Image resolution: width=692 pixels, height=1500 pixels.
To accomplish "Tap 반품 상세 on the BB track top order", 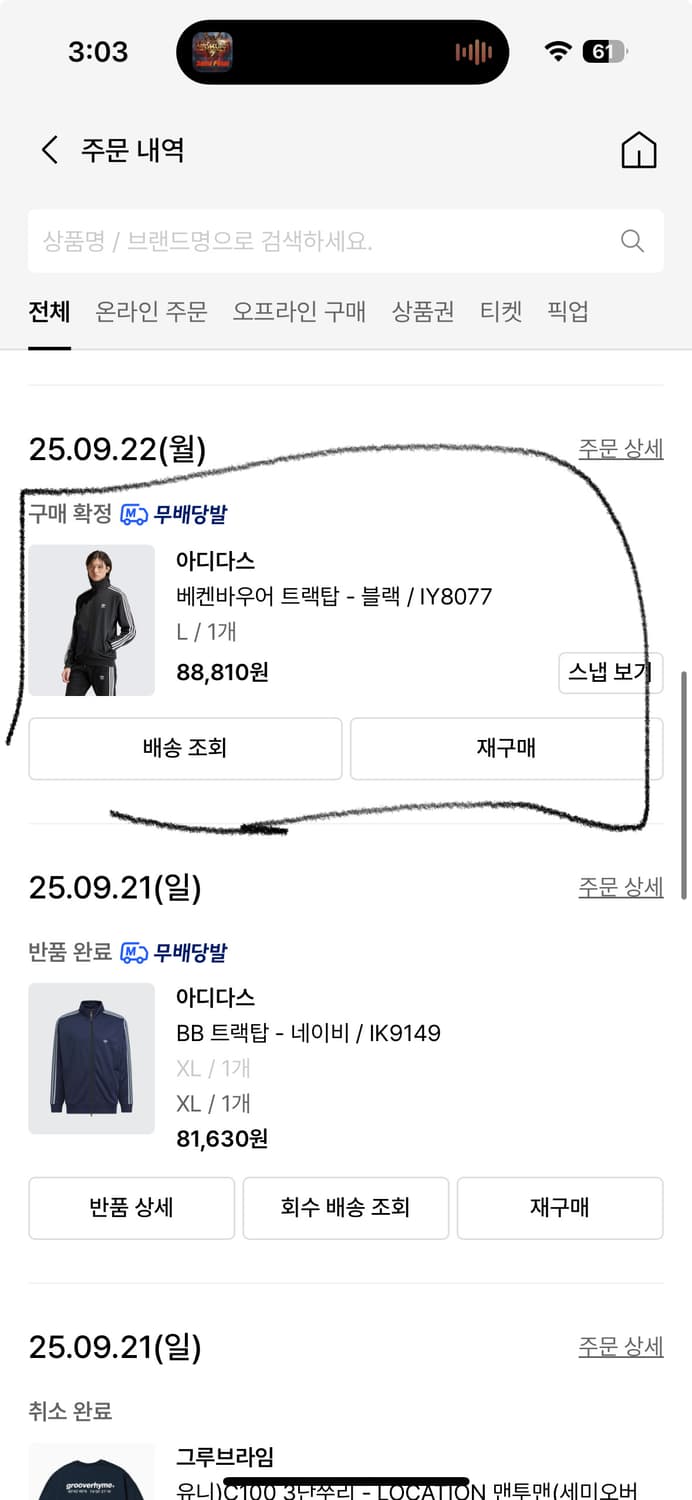I will click(131, 1208).
